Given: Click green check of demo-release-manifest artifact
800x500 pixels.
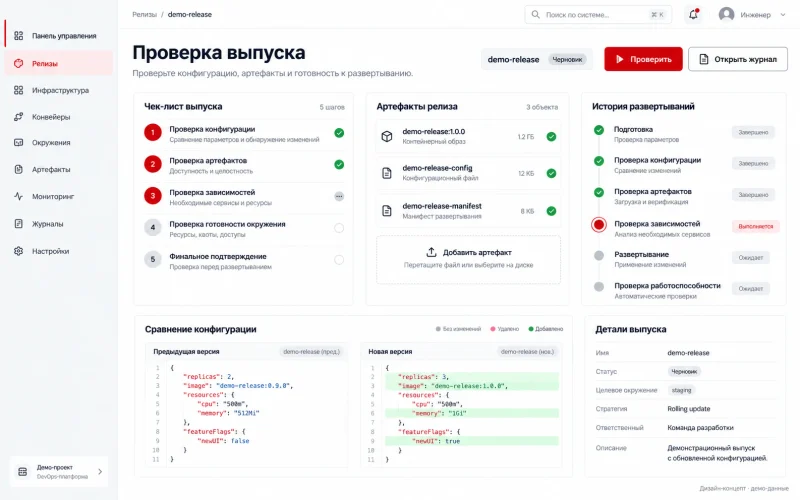Looking at the screenshot, I should tap(551, 211).
